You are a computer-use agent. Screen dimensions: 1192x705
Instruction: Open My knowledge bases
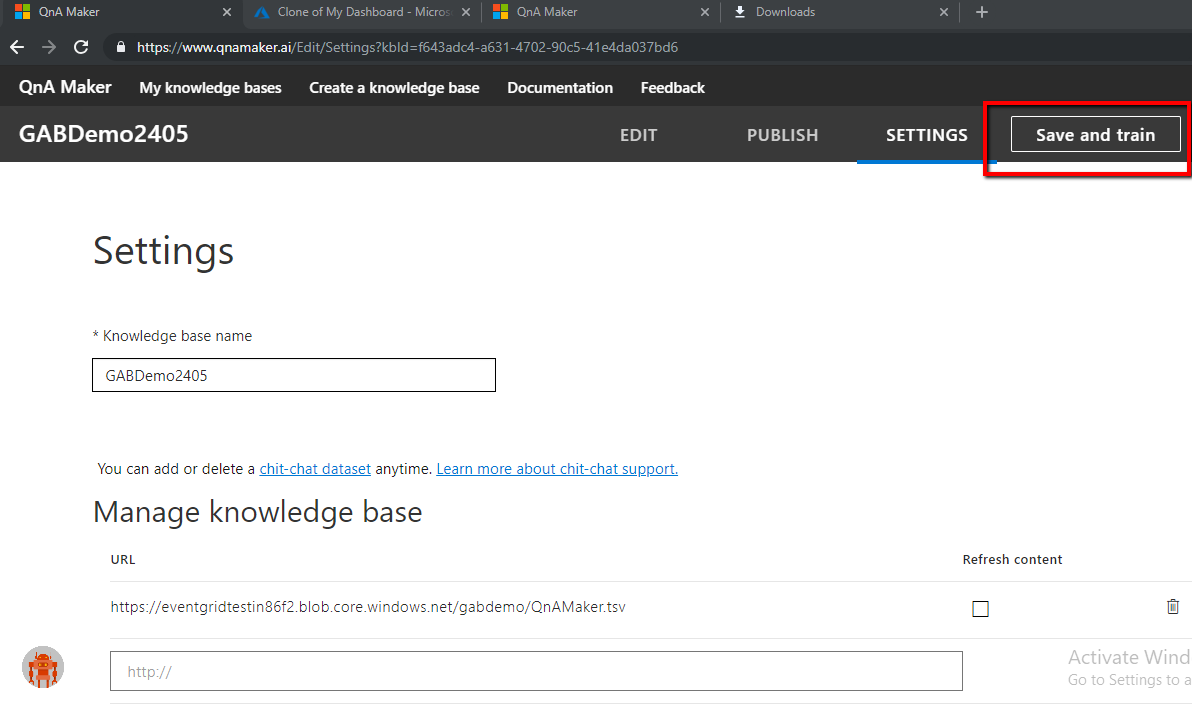pyautogui.click(x=211, y=88)
